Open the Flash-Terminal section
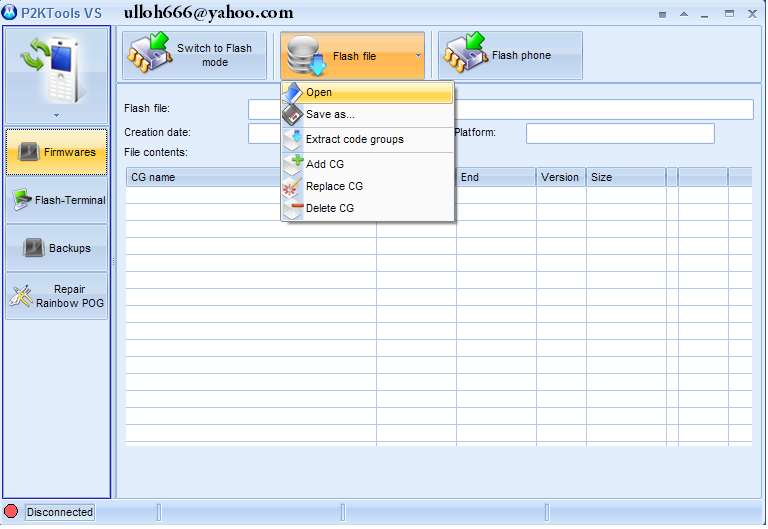Image resolution: width=768 pixels, height=529 pixels. [x=56, y=200]
